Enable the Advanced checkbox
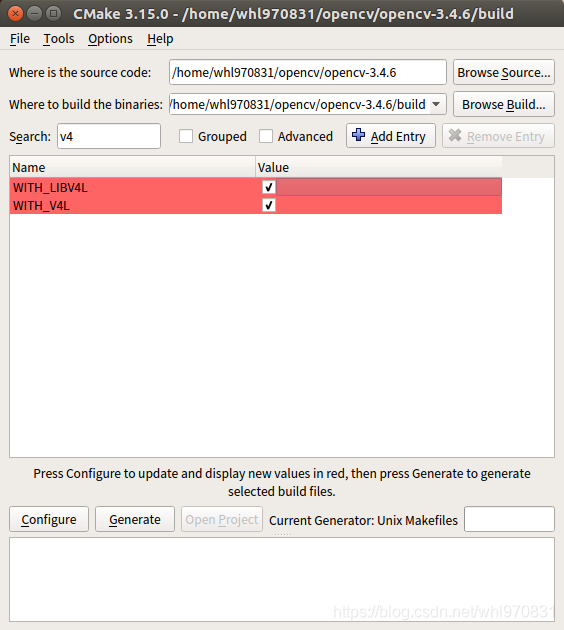 coord(266,137)
